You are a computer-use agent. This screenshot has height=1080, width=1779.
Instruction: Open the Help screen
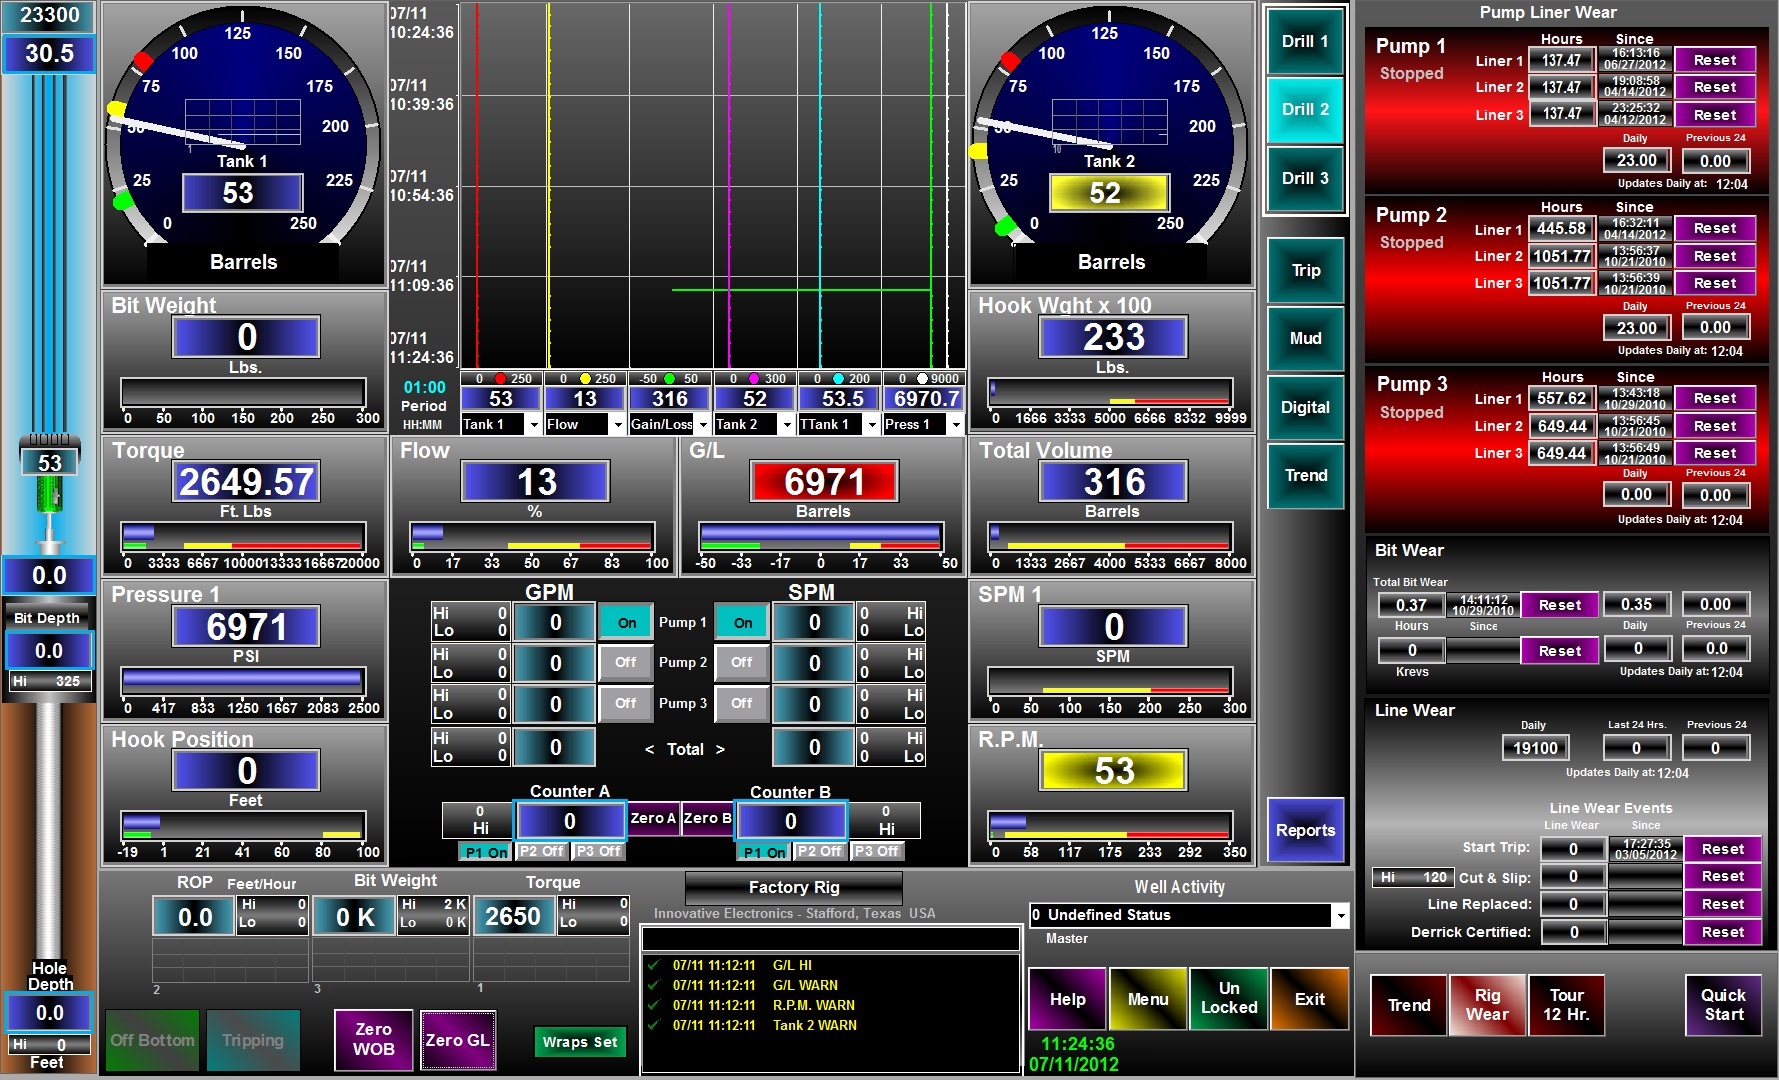pos(1066,999)
